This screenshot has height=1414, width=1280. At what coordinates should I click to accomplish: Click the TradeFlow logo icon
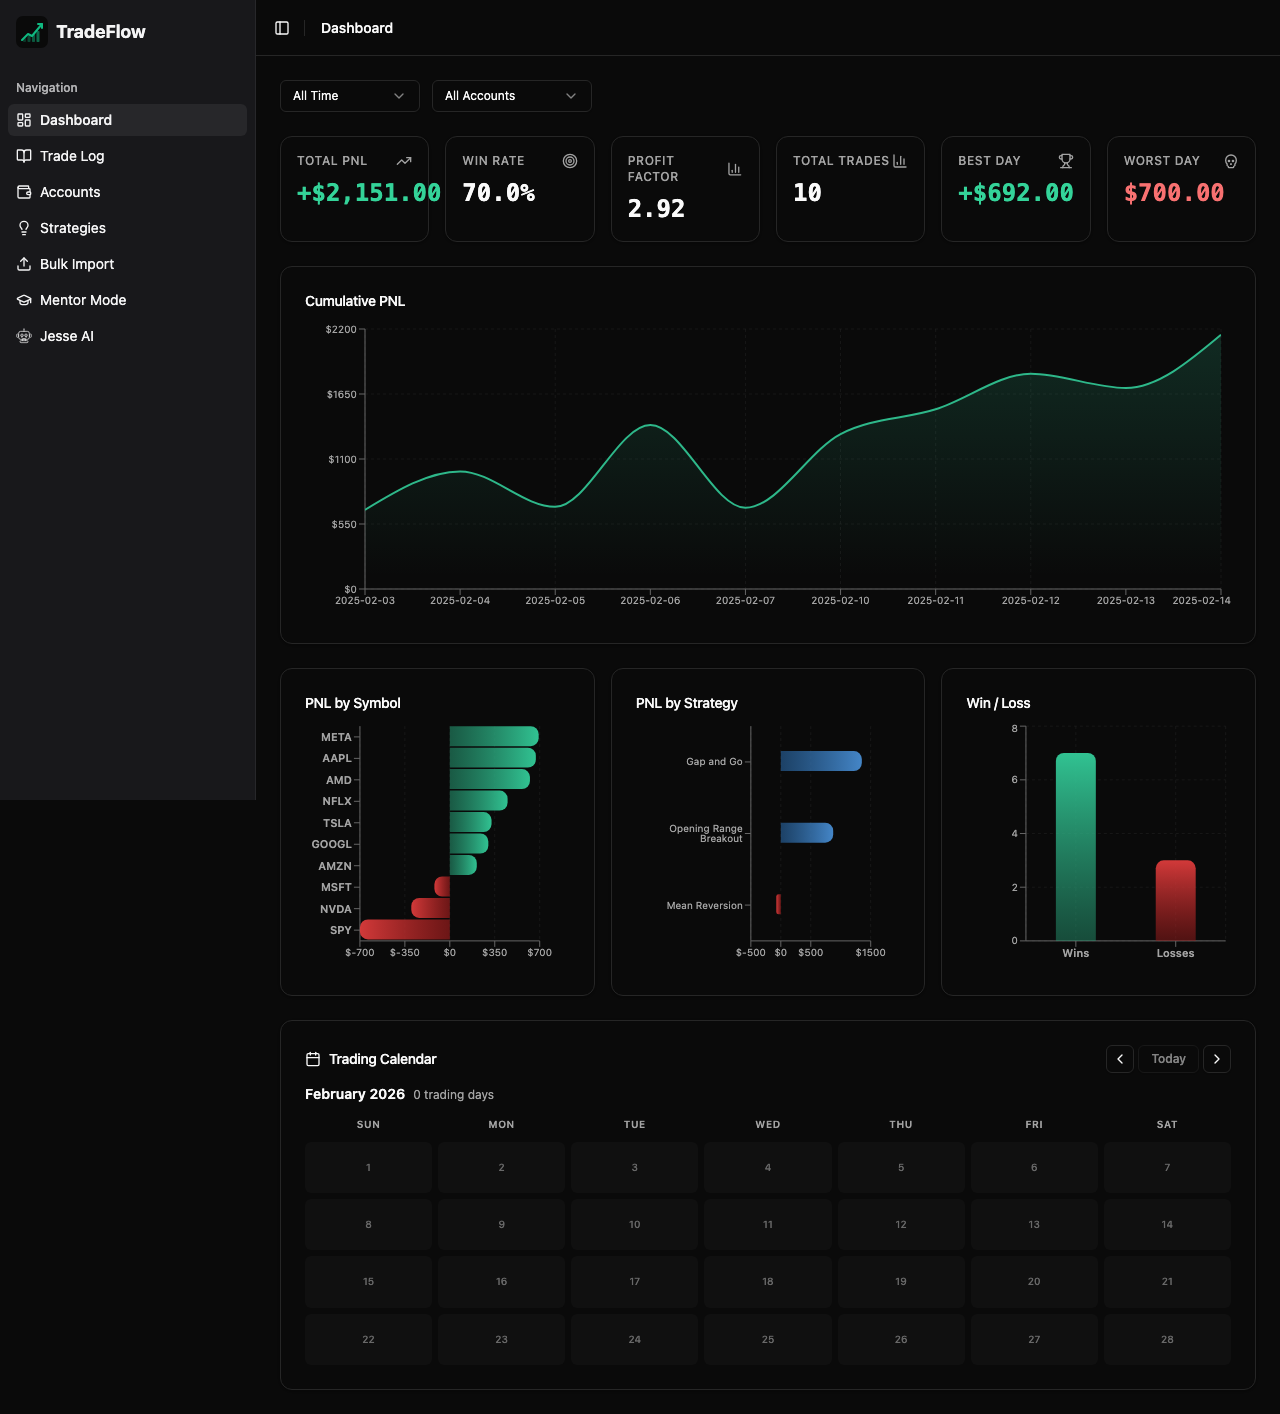point(31,32)
